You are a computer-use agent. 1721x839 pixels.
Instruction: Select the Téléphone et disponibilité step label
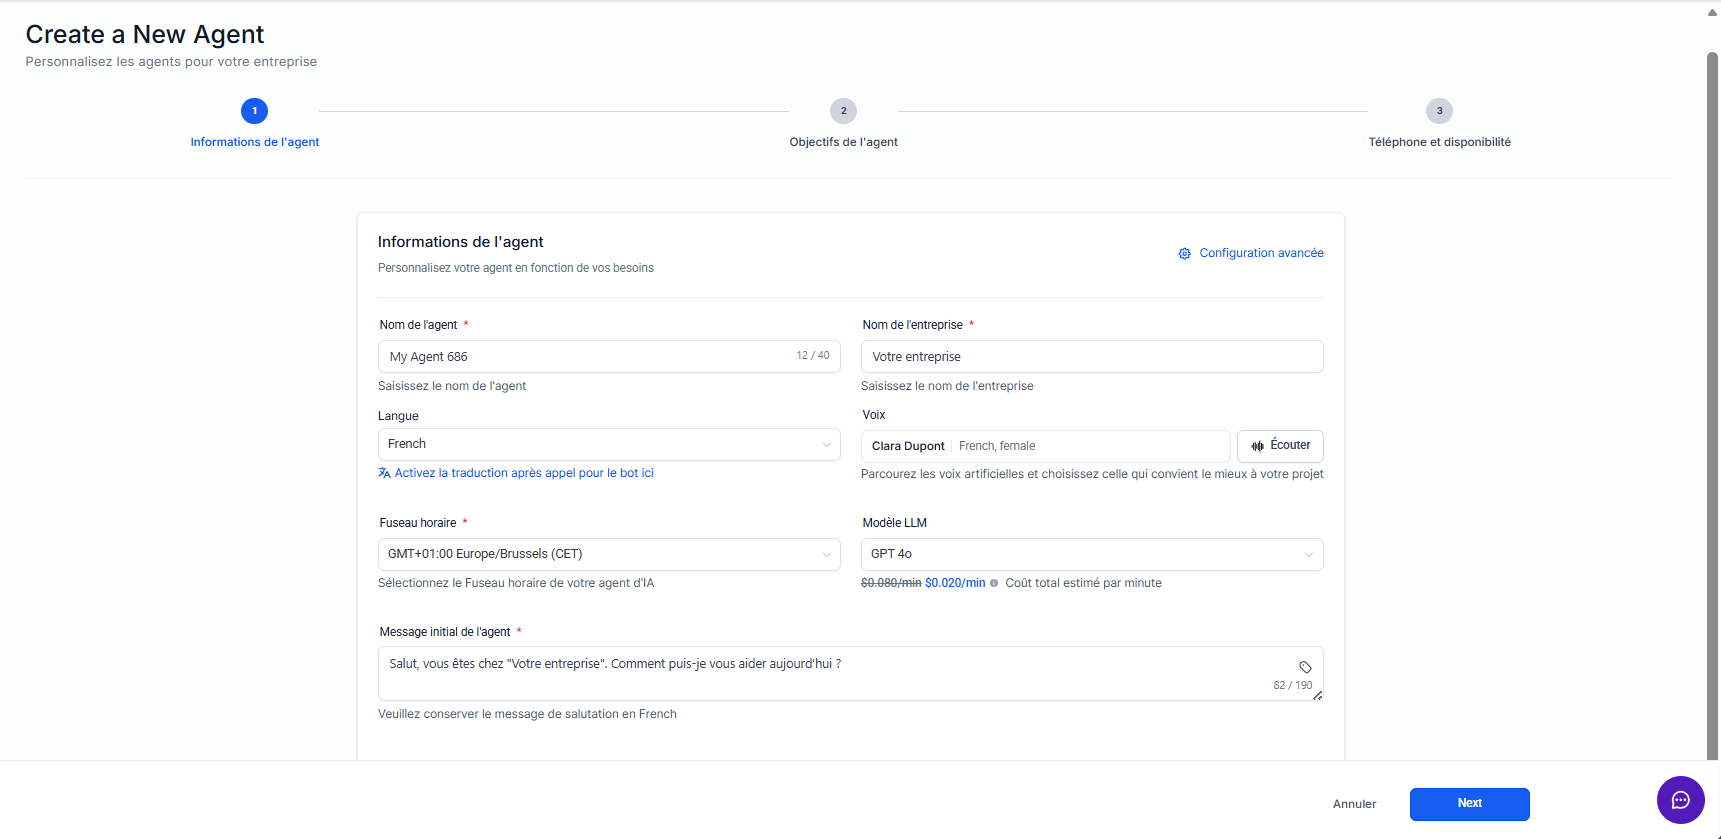[x=1439, y=142]
